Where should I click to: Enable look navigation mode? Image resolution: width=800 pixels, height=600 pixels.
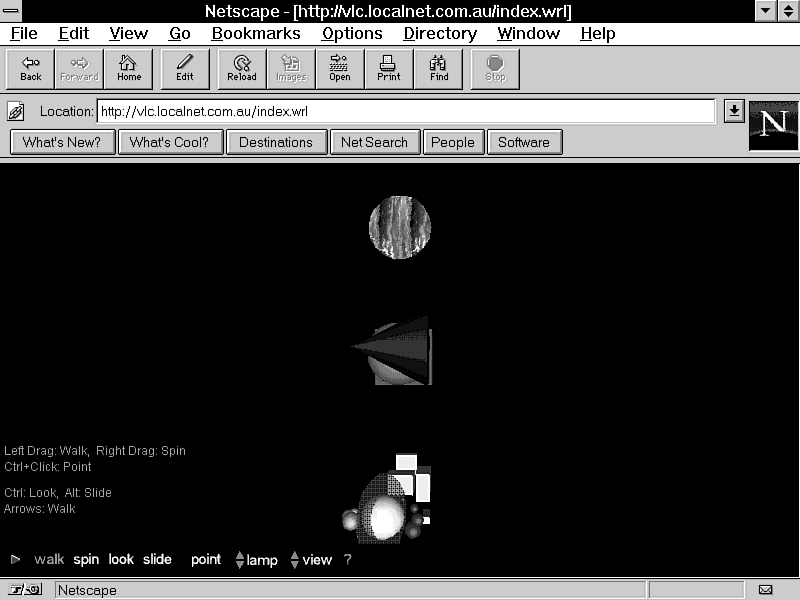[x=121, y=560]
